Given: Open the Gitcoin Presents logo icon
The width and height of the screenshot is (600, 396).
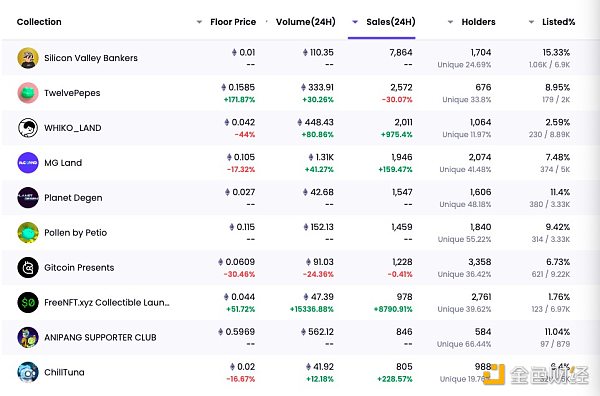Looking at the screenshot, I should pyautogui.click(x=28, y=267).
